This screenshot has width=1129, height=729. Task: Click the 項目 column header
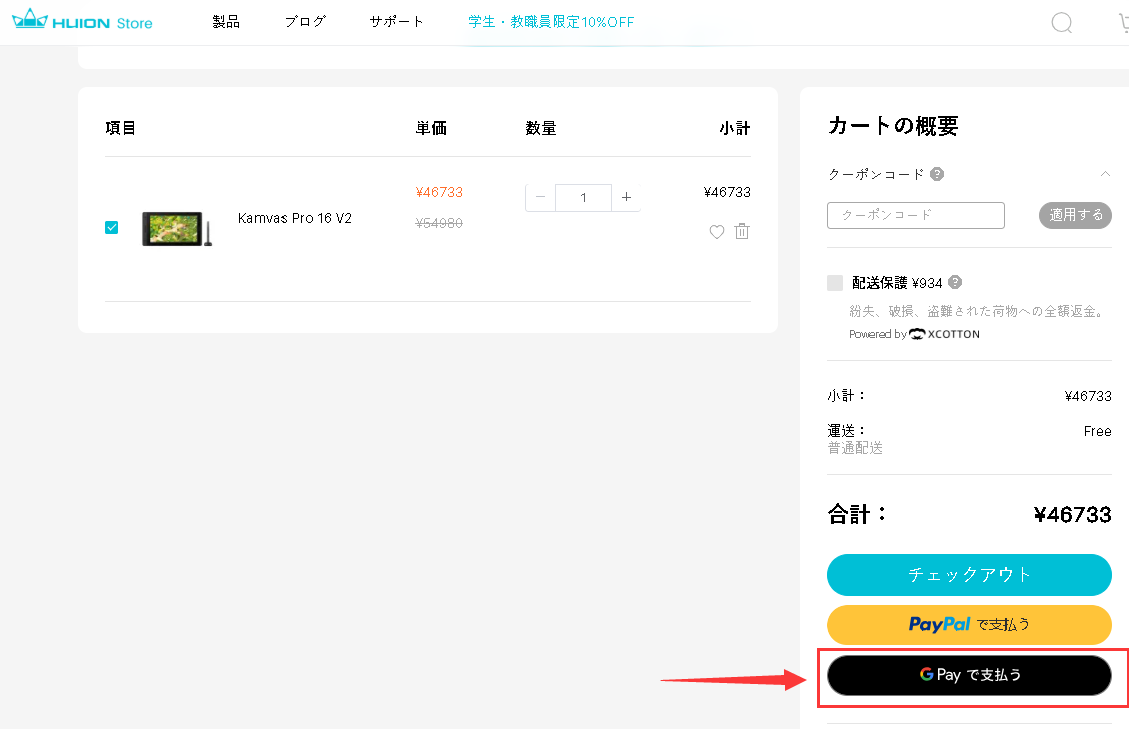(120, 128)
